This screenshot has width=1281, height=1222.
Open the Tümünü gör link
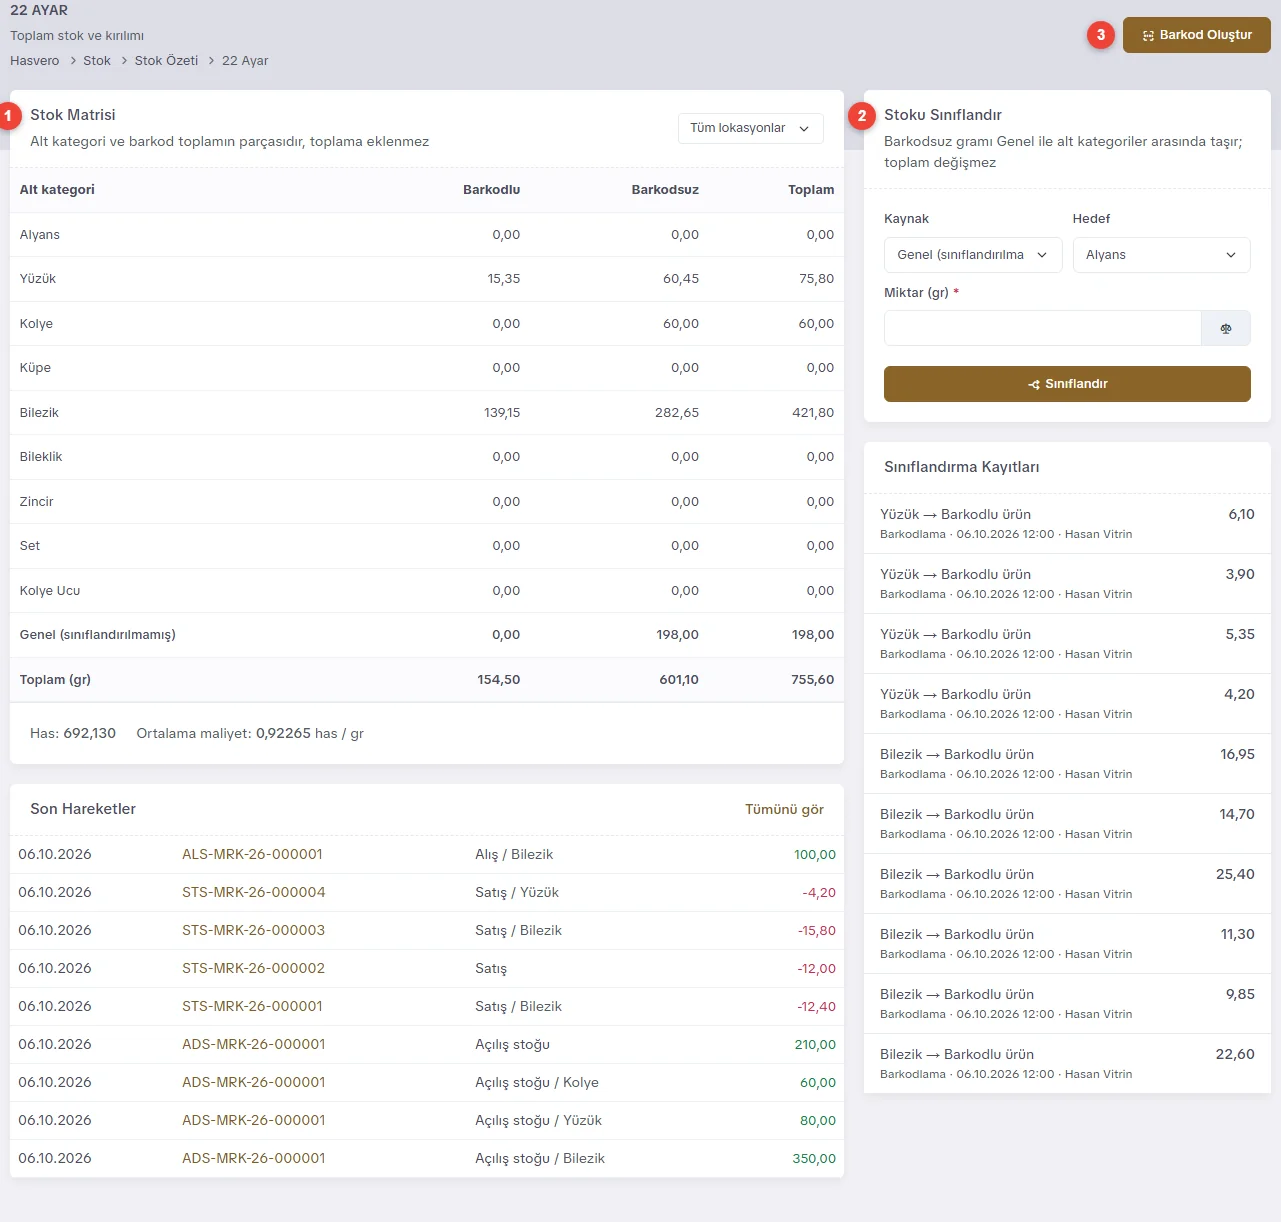click(x=784, y=809)
